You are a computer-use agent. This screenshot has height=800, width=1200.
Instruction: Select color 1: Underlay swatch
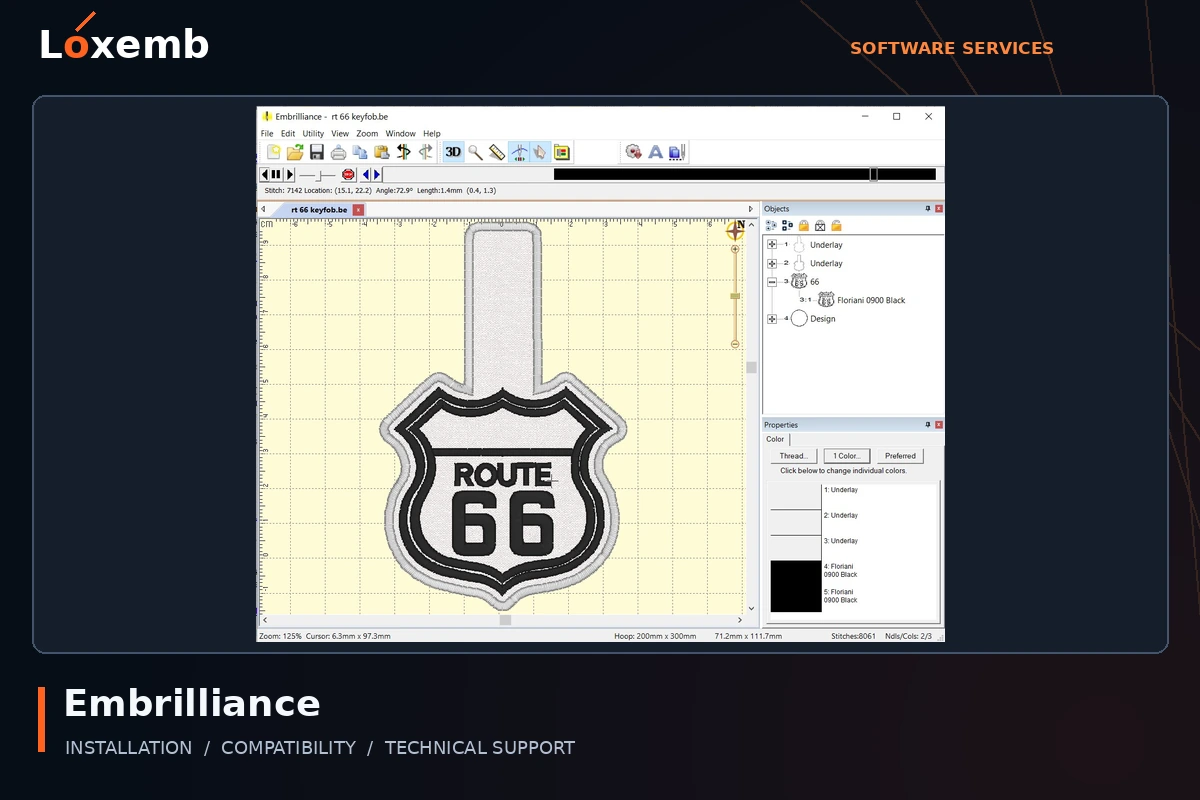(795, 497)
